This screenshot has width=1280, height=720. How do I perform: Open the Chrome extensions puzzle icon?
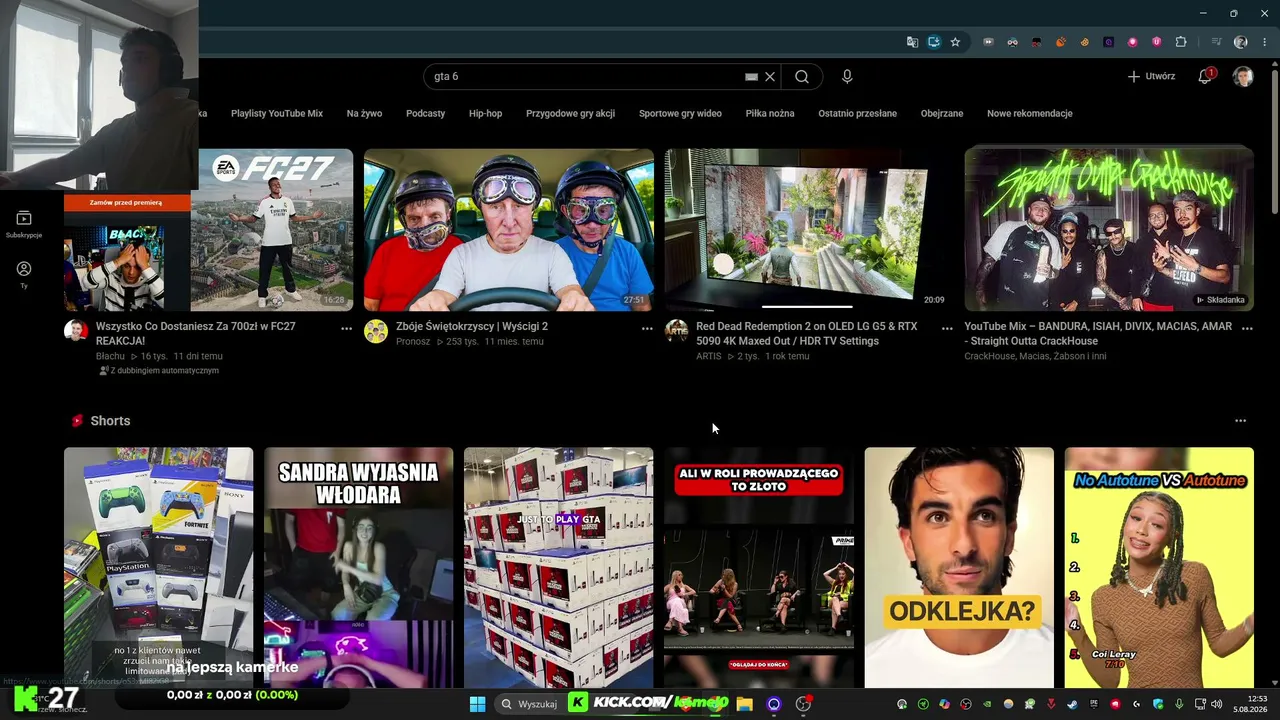[x=1181, y=42]
